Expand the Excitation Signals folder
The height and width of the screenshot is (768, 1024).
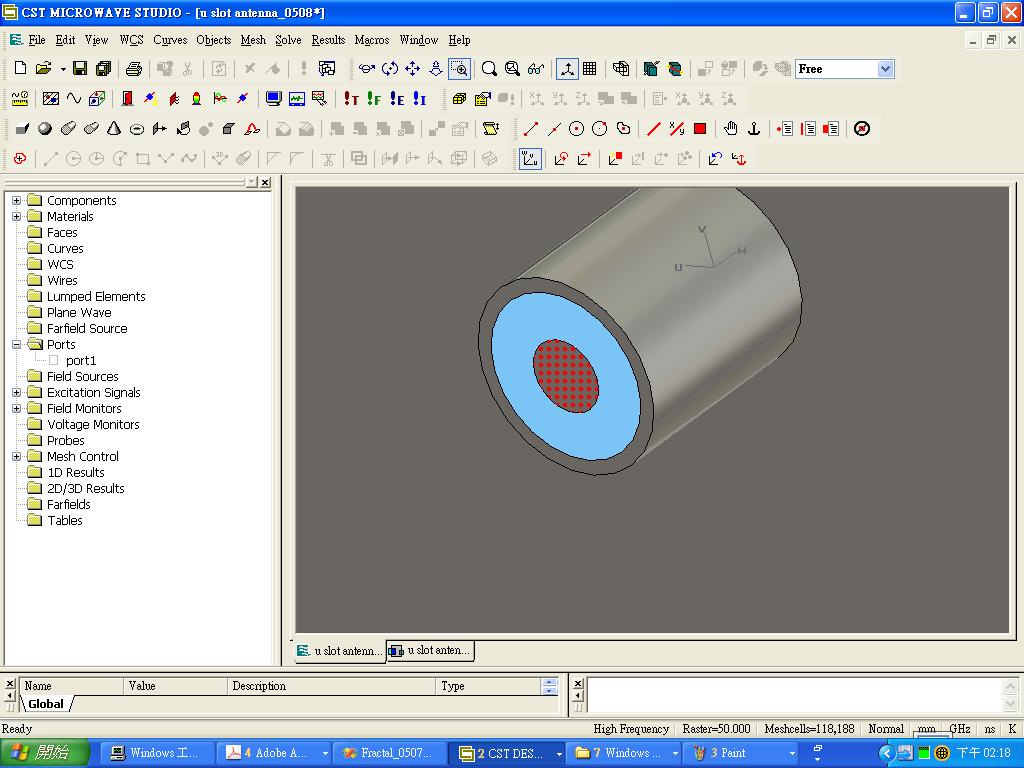[x=16, y=392]
